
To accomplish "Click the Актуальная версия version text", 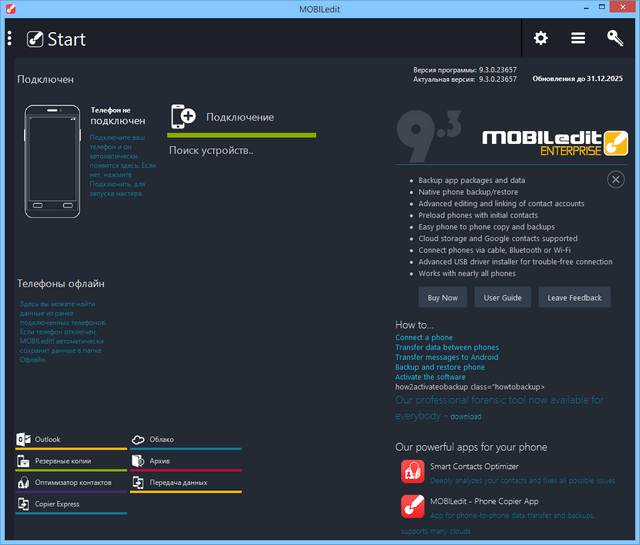I will point(465,79).
